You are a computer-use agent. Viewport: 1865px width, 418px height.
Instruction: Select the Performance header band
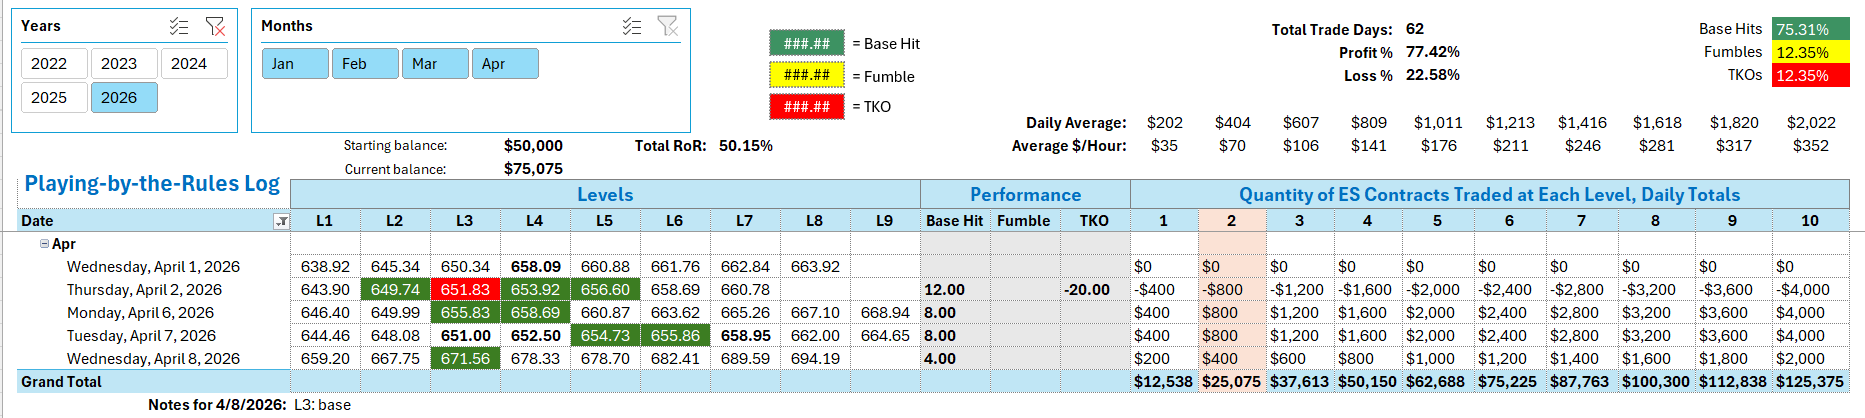1025,194
